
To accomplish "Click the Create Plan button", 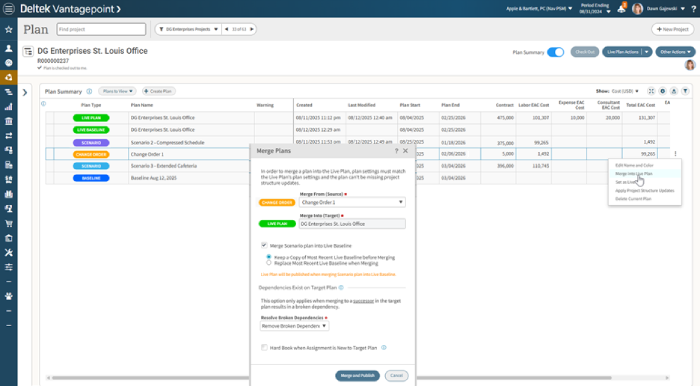I will [158, 91].
